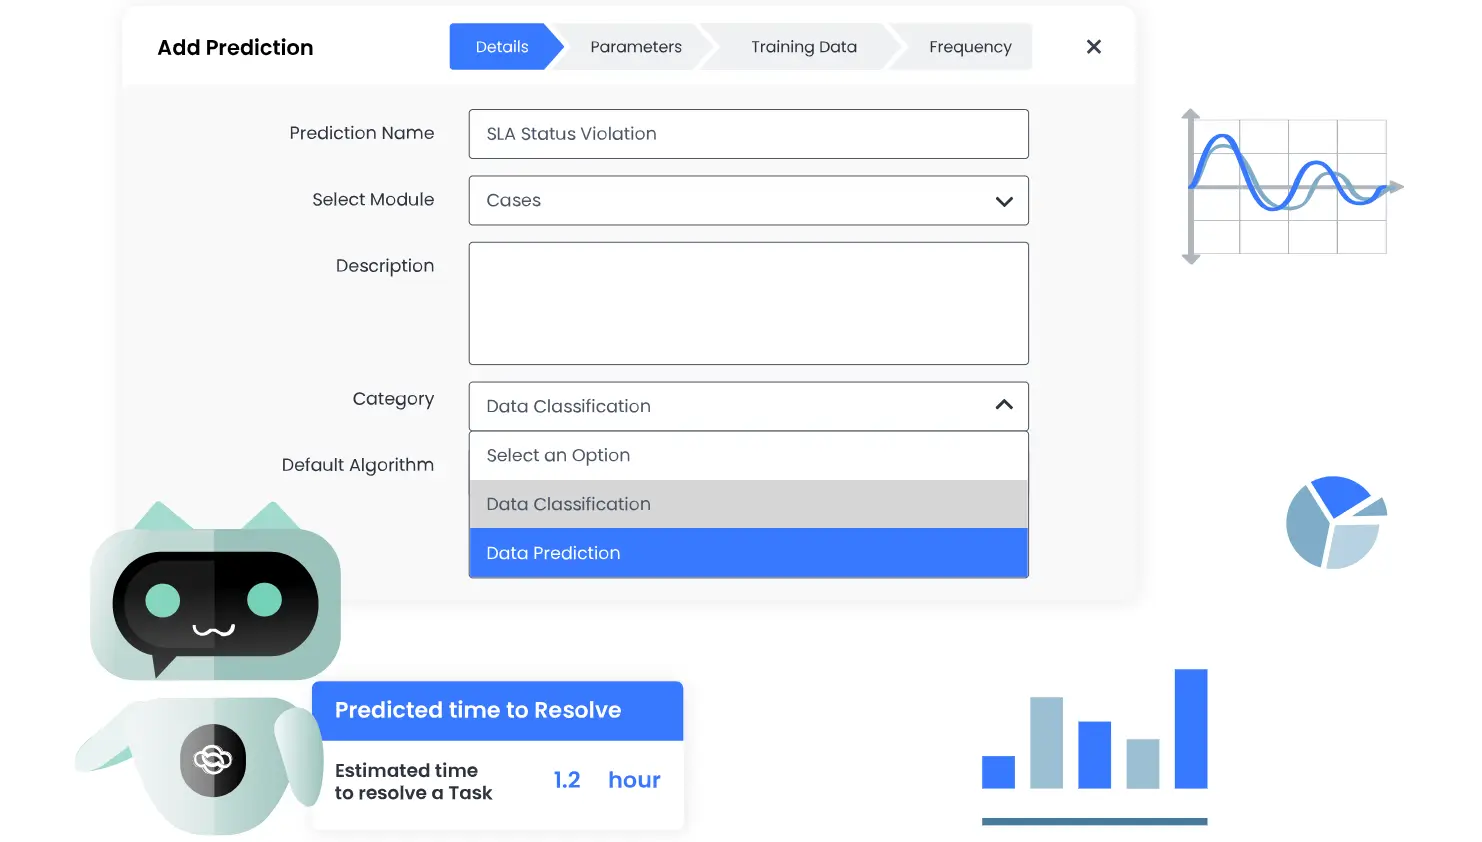1482x842 pixels.
Task: Click the tallest blue bar in the chart
Action: coord(1191,730)
